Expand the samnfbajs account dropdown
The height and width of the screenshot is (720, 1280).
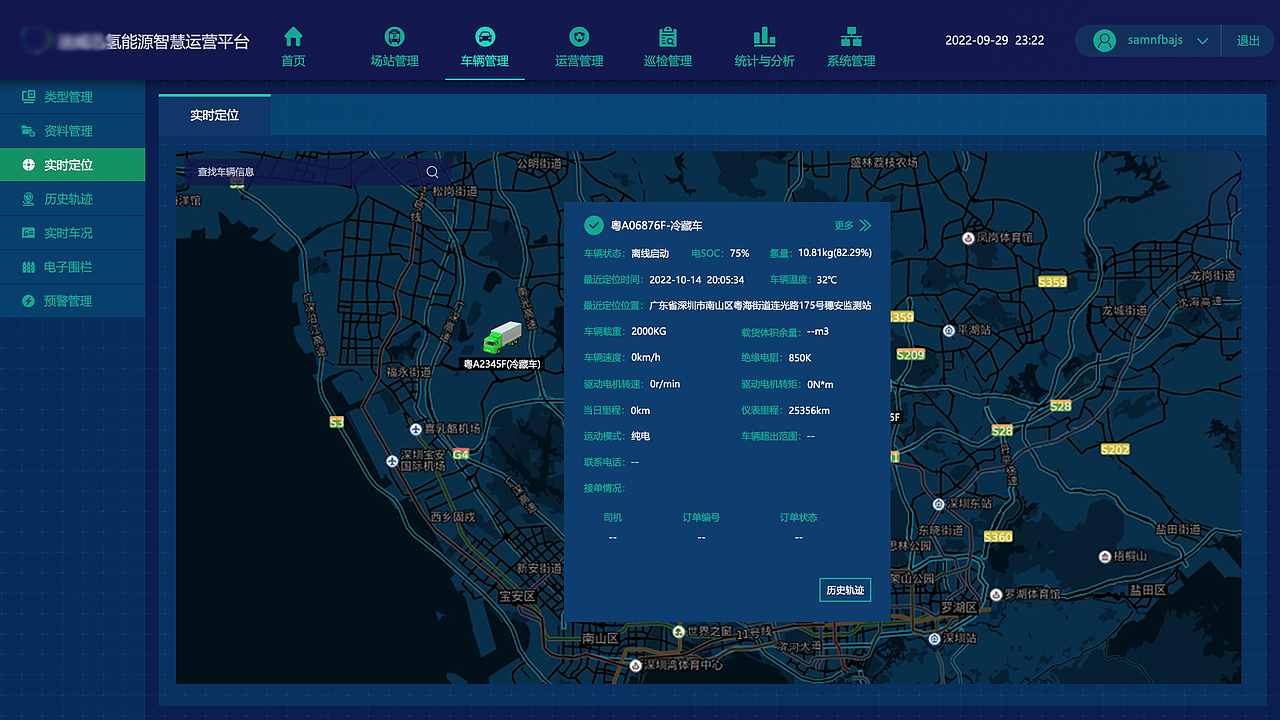(x=1202, y=41)
